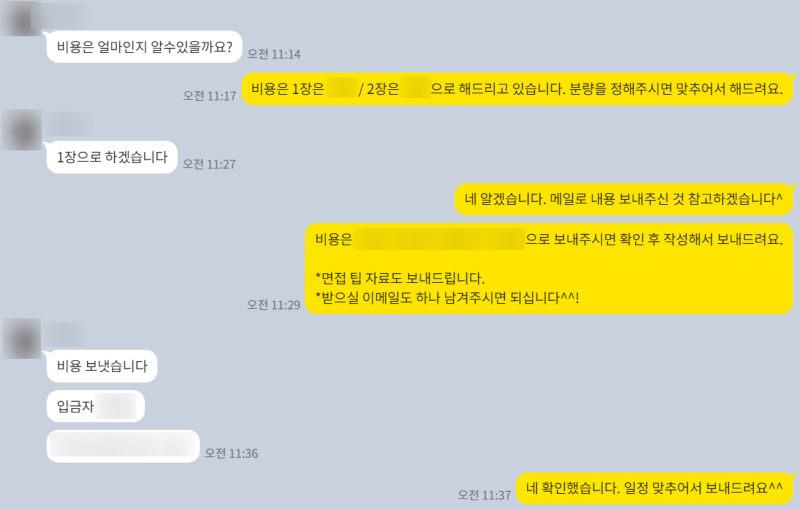Select the 비용은 얼마인지 알수있을까요? message bubble
800x510 pixels.
click(144, 47)
